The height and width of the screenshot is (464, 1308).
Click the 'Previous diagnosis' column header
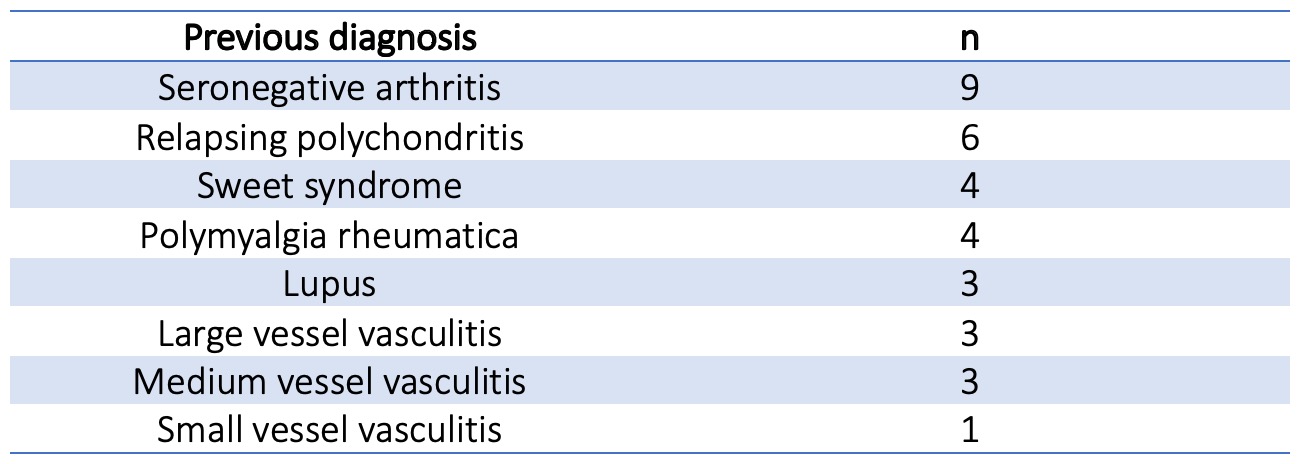[x=329, y=39]
